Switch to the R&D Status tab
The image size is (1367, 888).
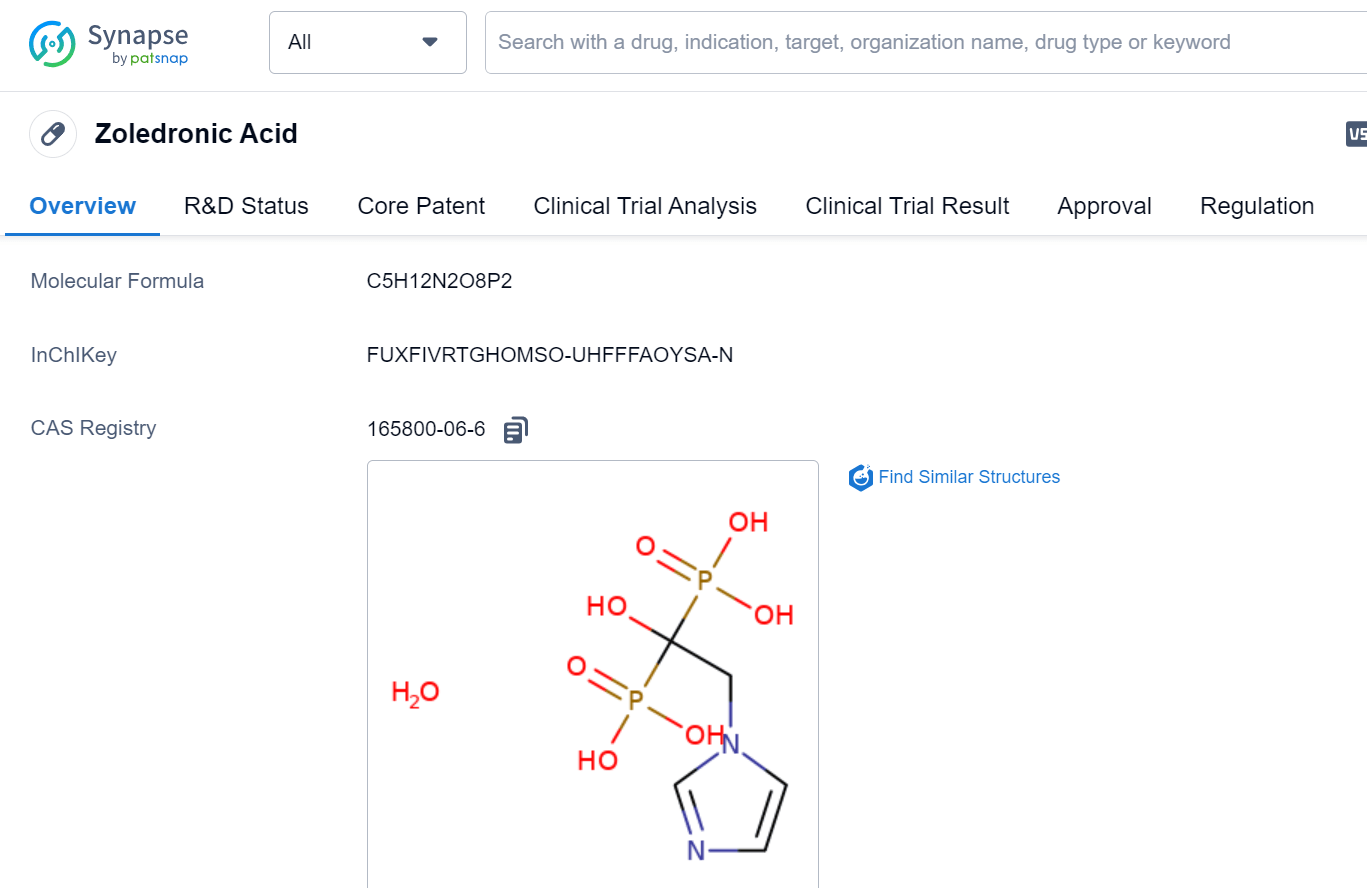pyautogui.click(x=246, y=205)
